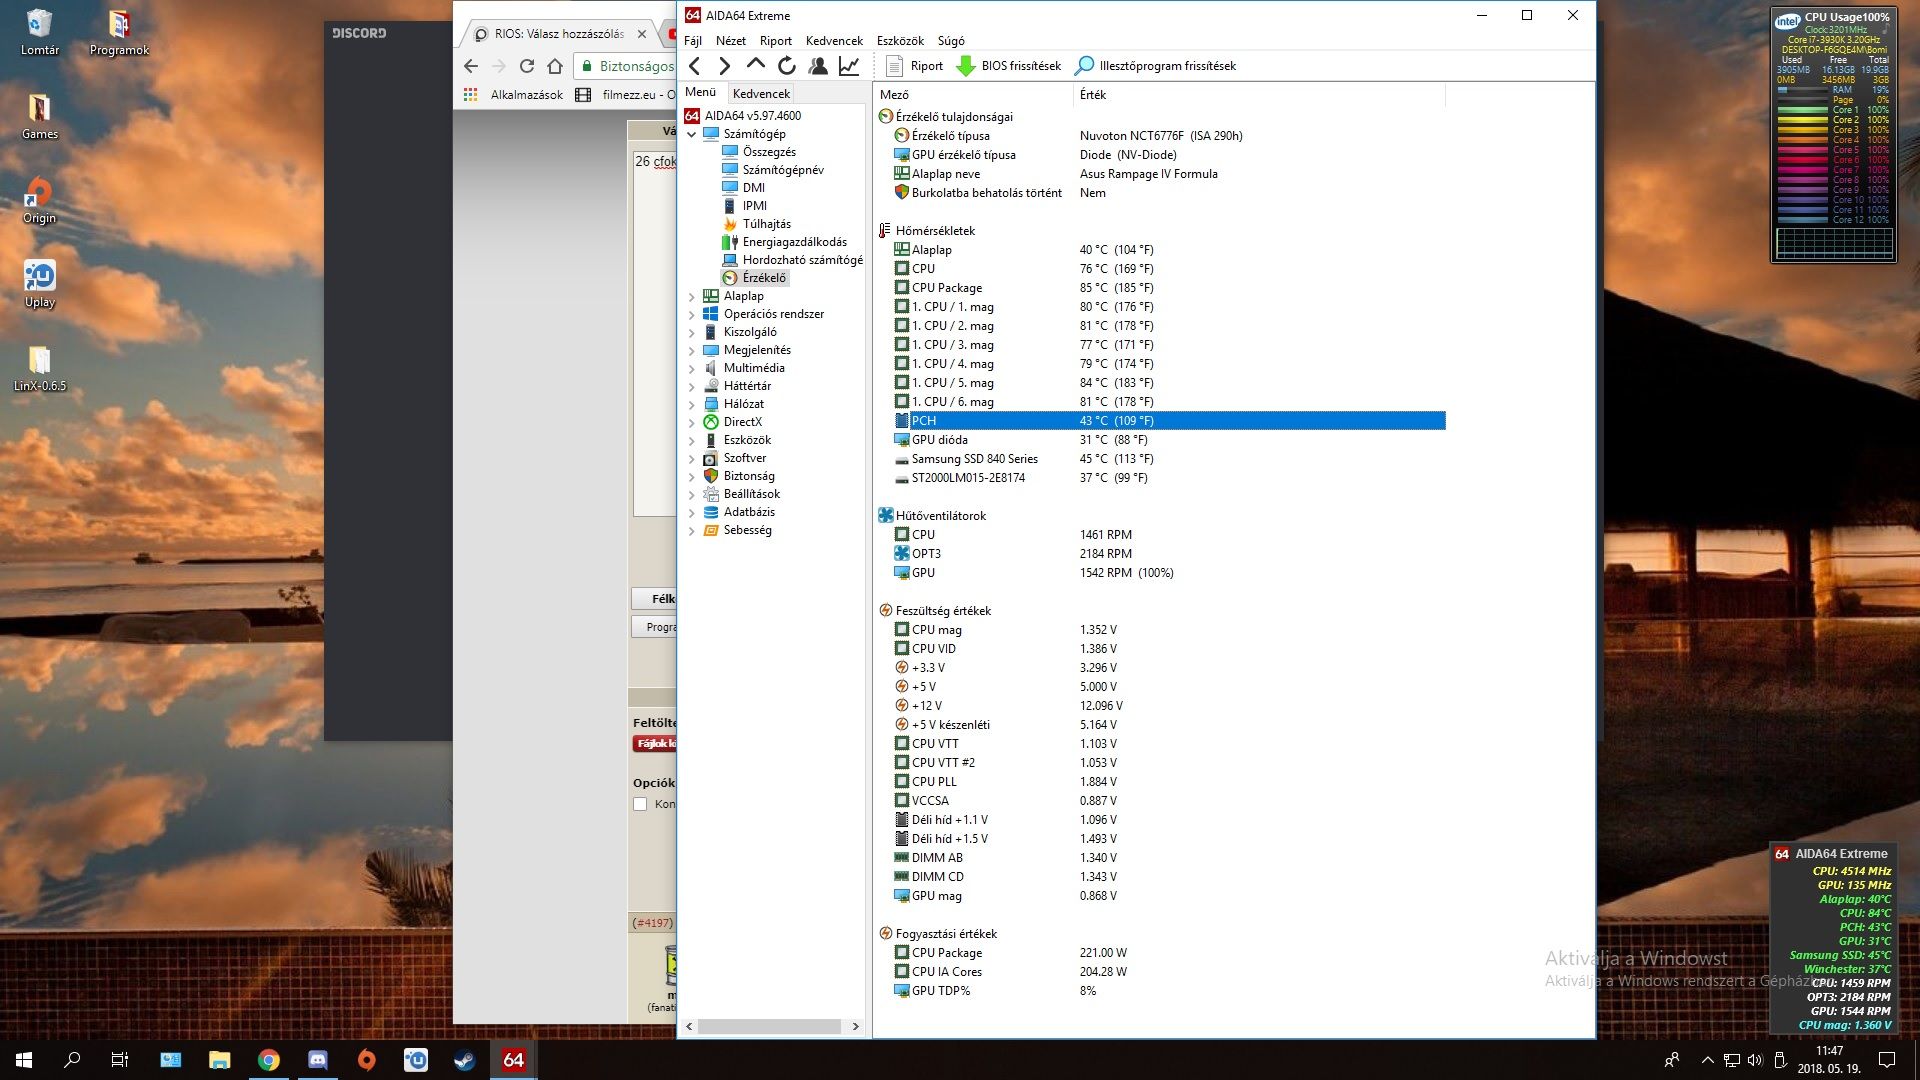Screen dimensions: 1920x1080
Task: Open the Kedvencek menu
Action: pos(834,41)
